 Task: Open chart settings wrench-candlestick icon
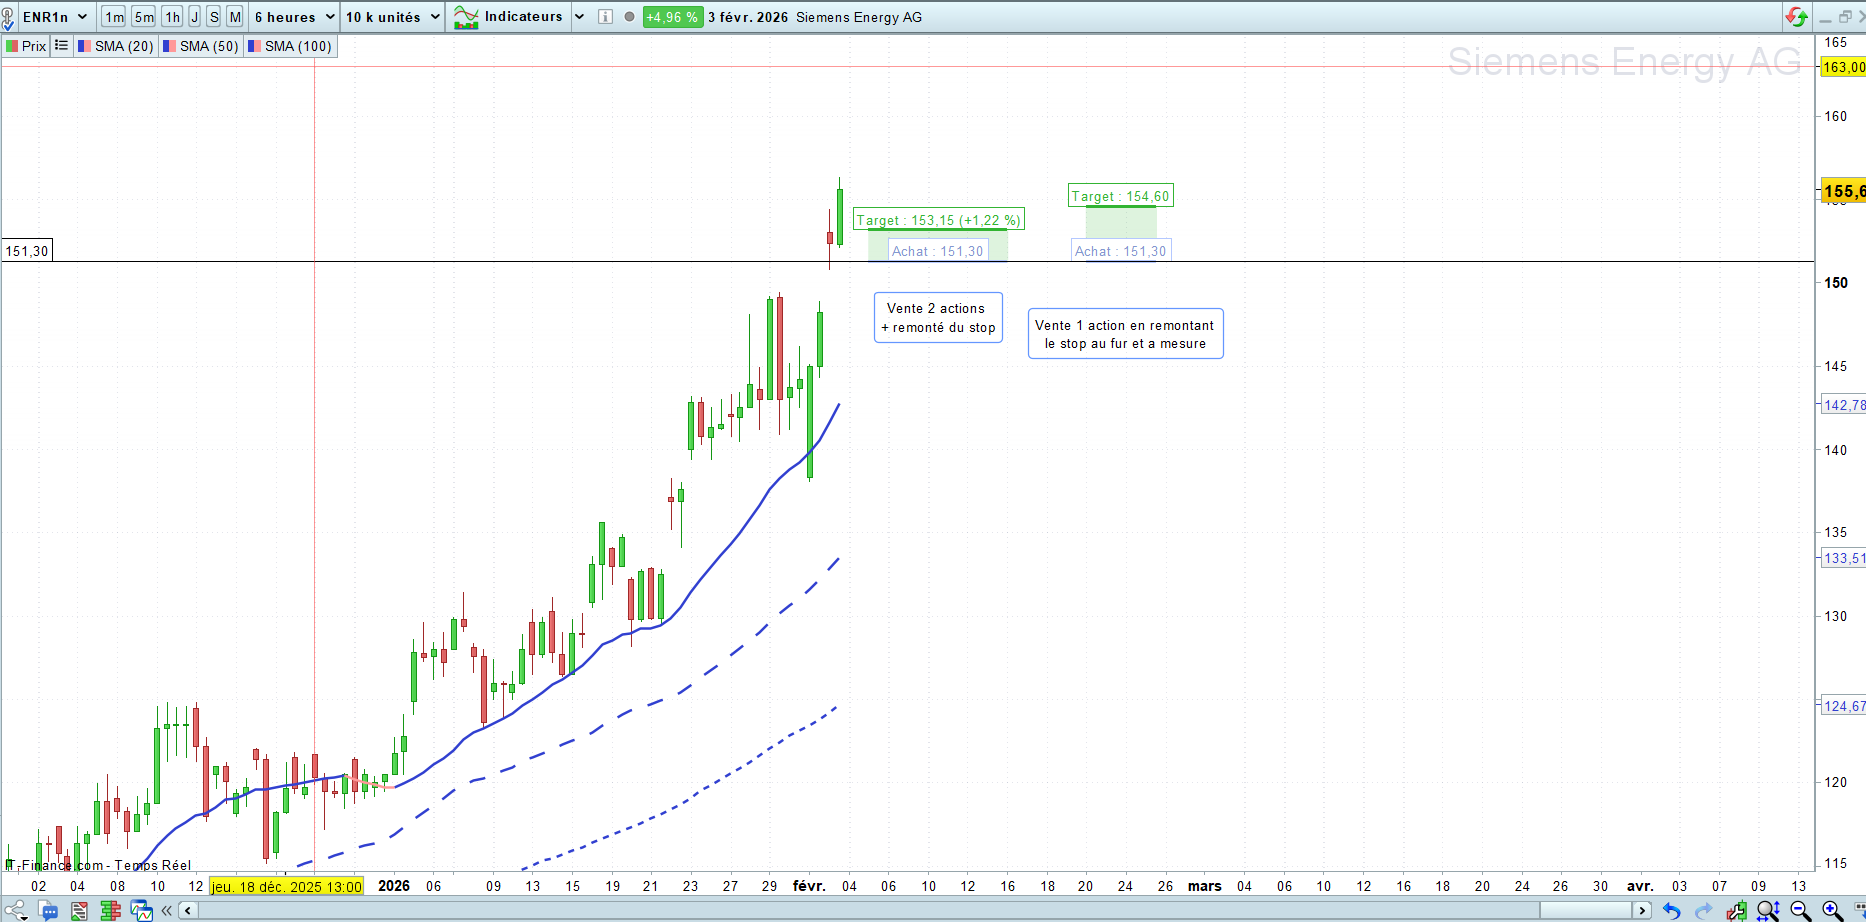click(1736, 910)
